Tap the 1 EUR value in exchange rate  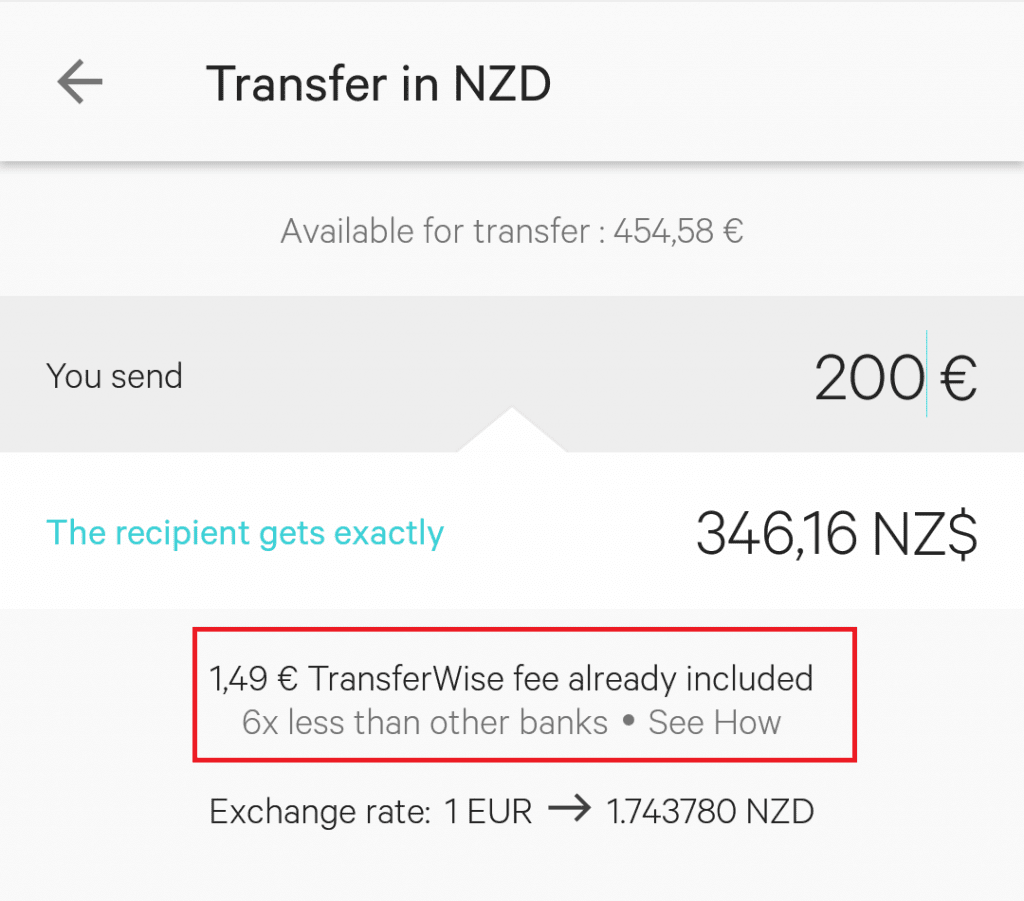coord(488,811)
